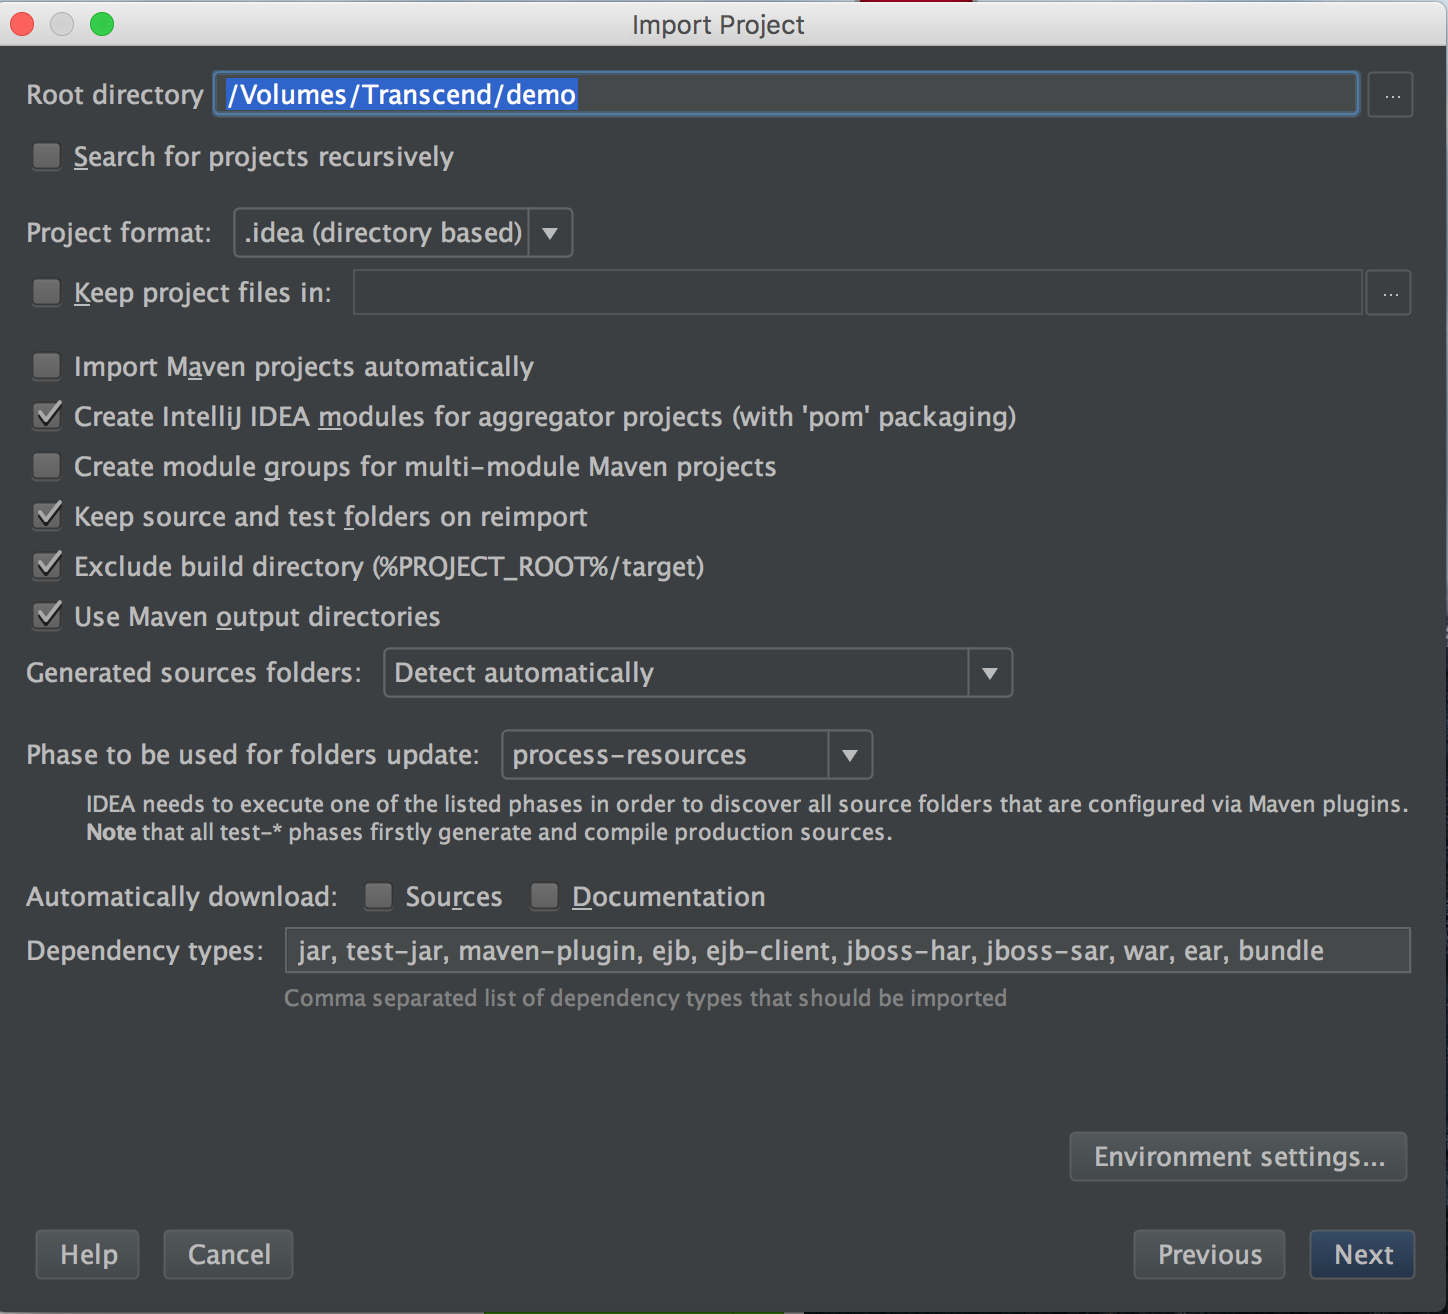Click the green zoom window button
This screenshot has width=1448, height=1314.
pyautogui.click(x=102, y=24)
